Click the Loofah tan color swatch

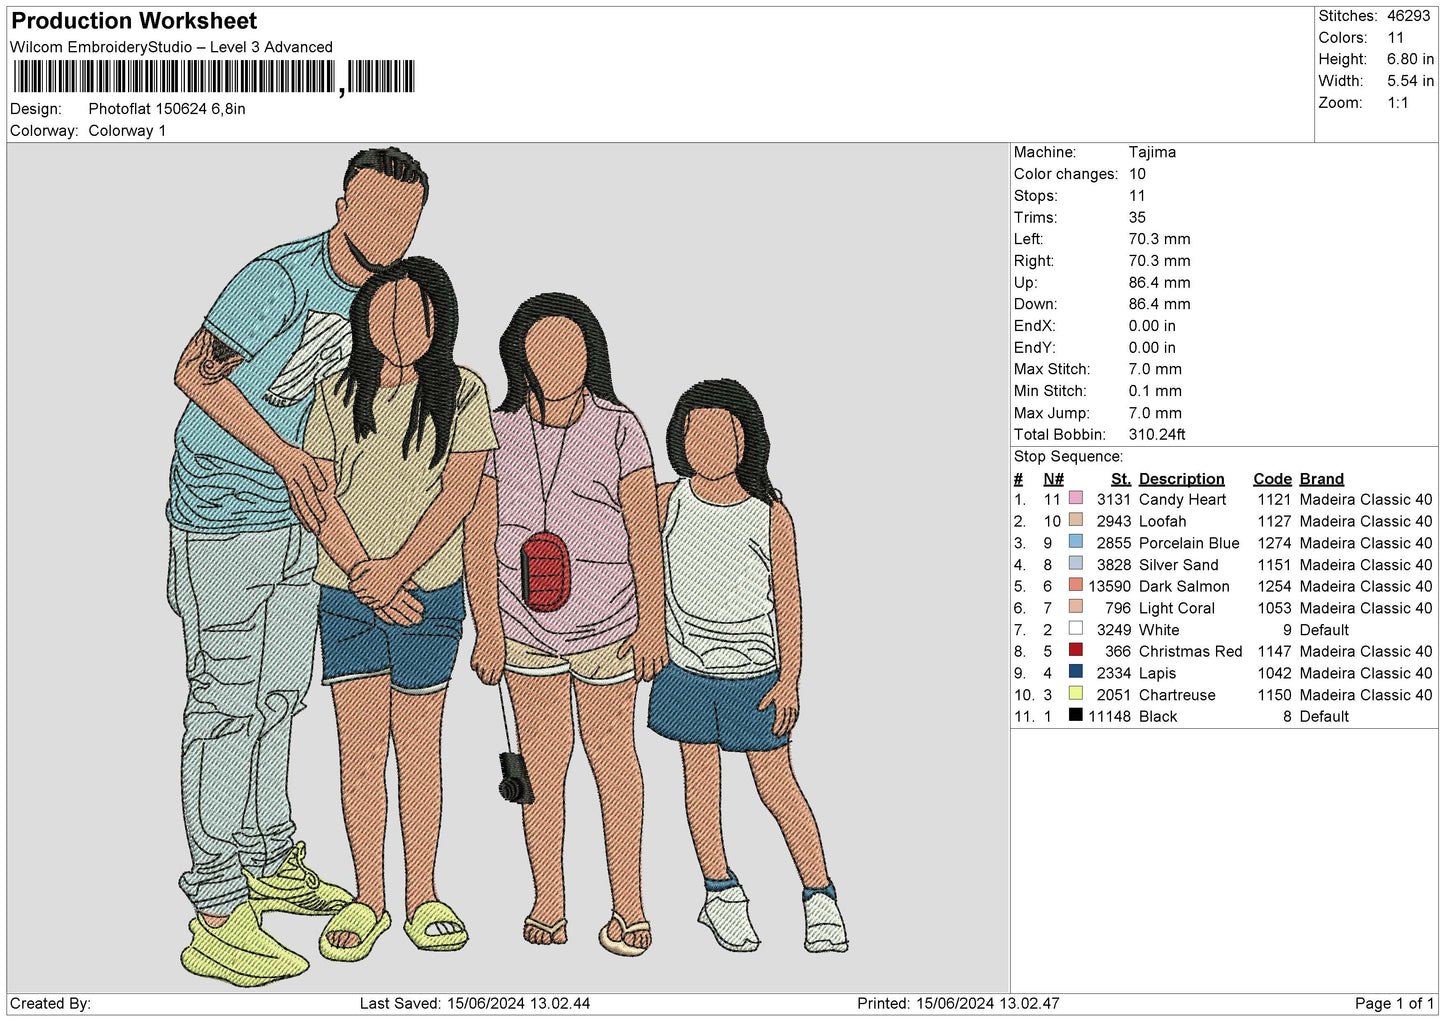click(x=1076, y=520)
